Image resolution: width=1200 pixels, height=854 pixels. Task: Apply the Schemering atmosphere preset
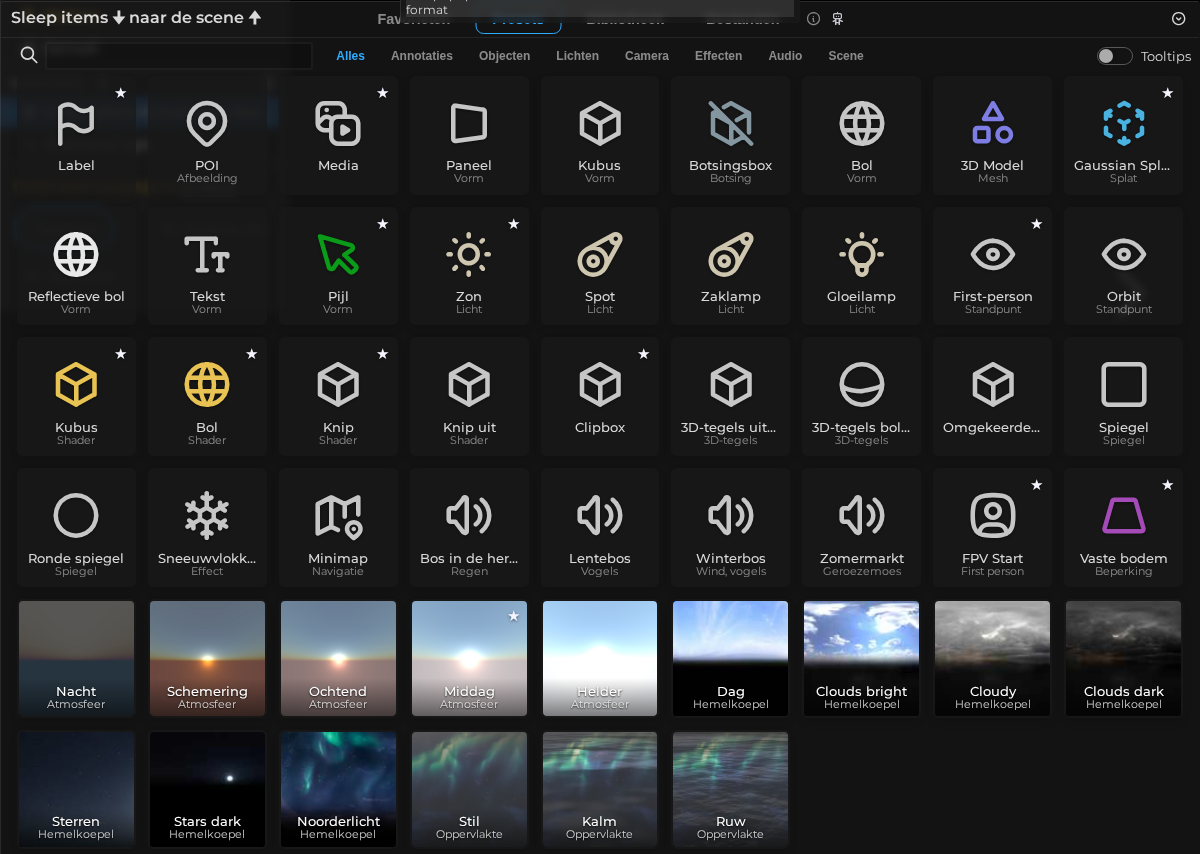tap(207, 658)
